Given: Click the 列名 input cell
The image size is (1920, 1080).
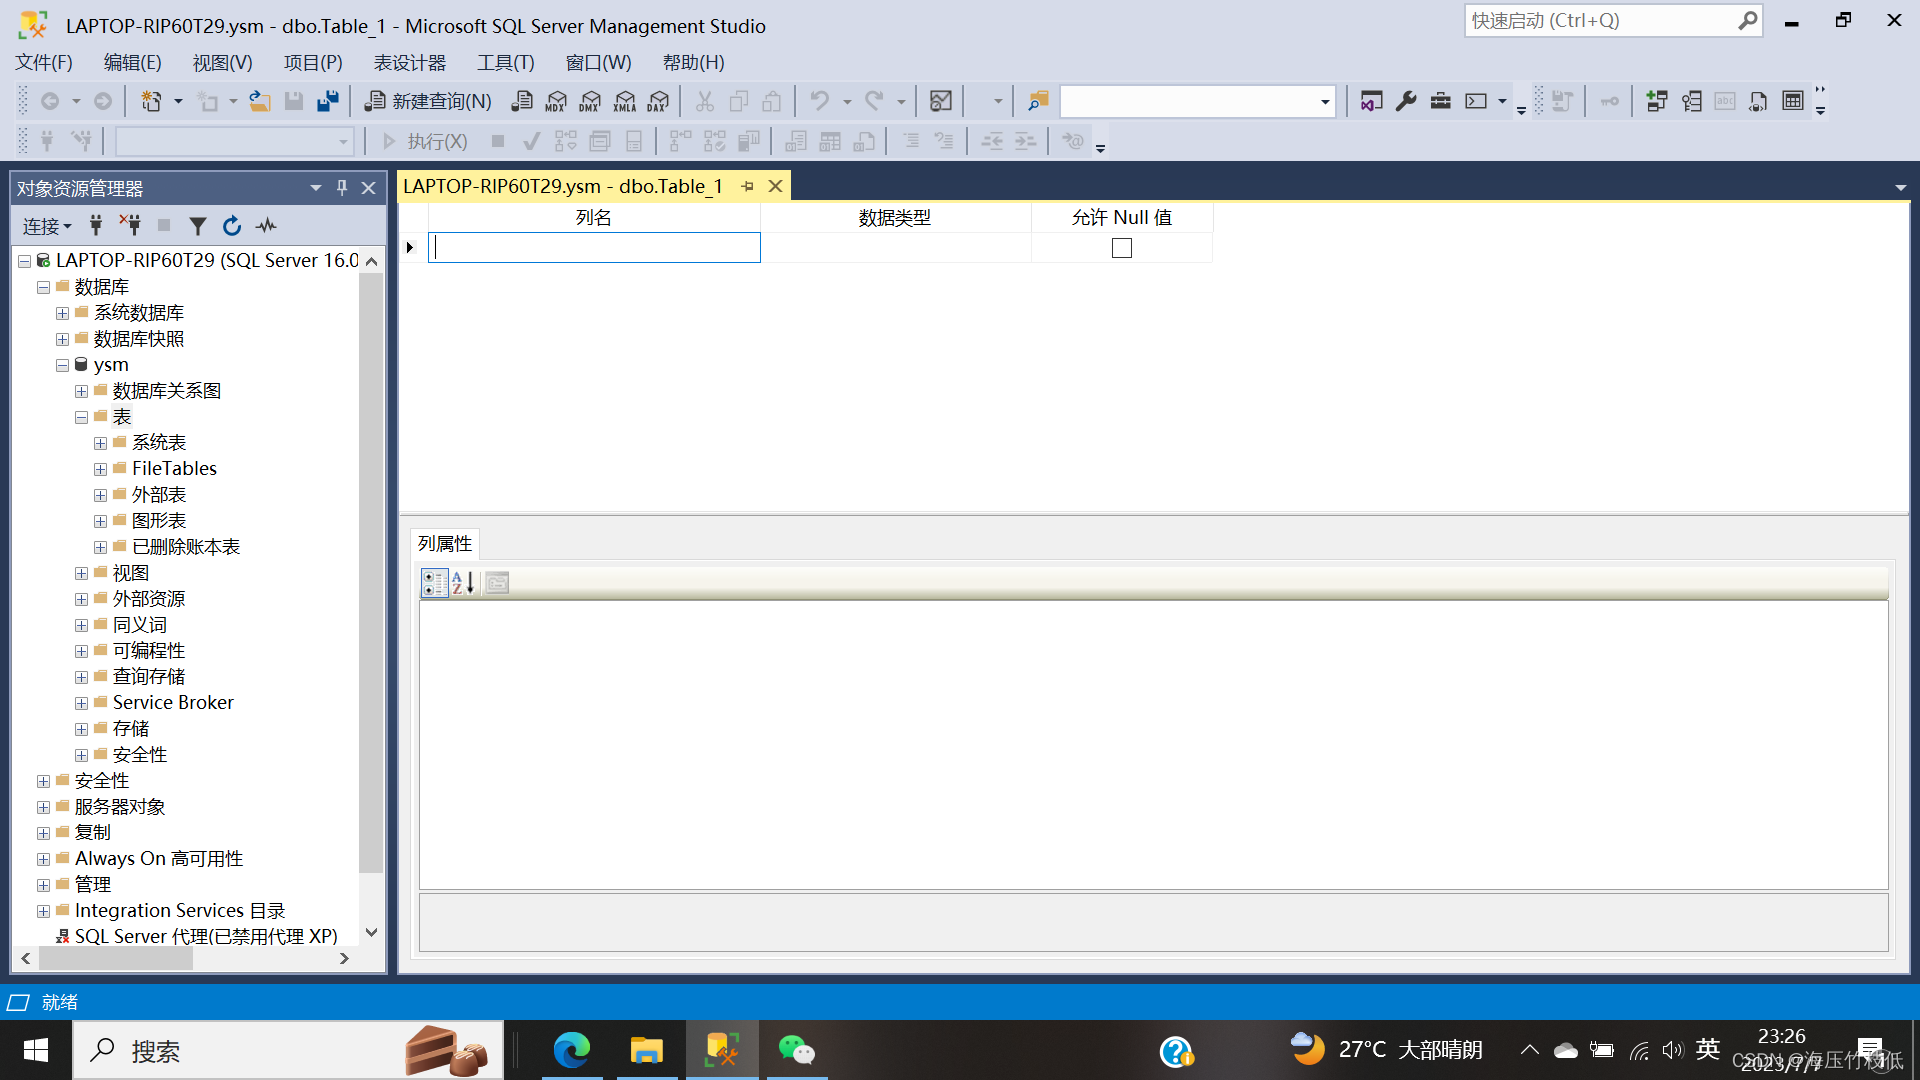Looking at the screenshot, I should pos(594,248).
